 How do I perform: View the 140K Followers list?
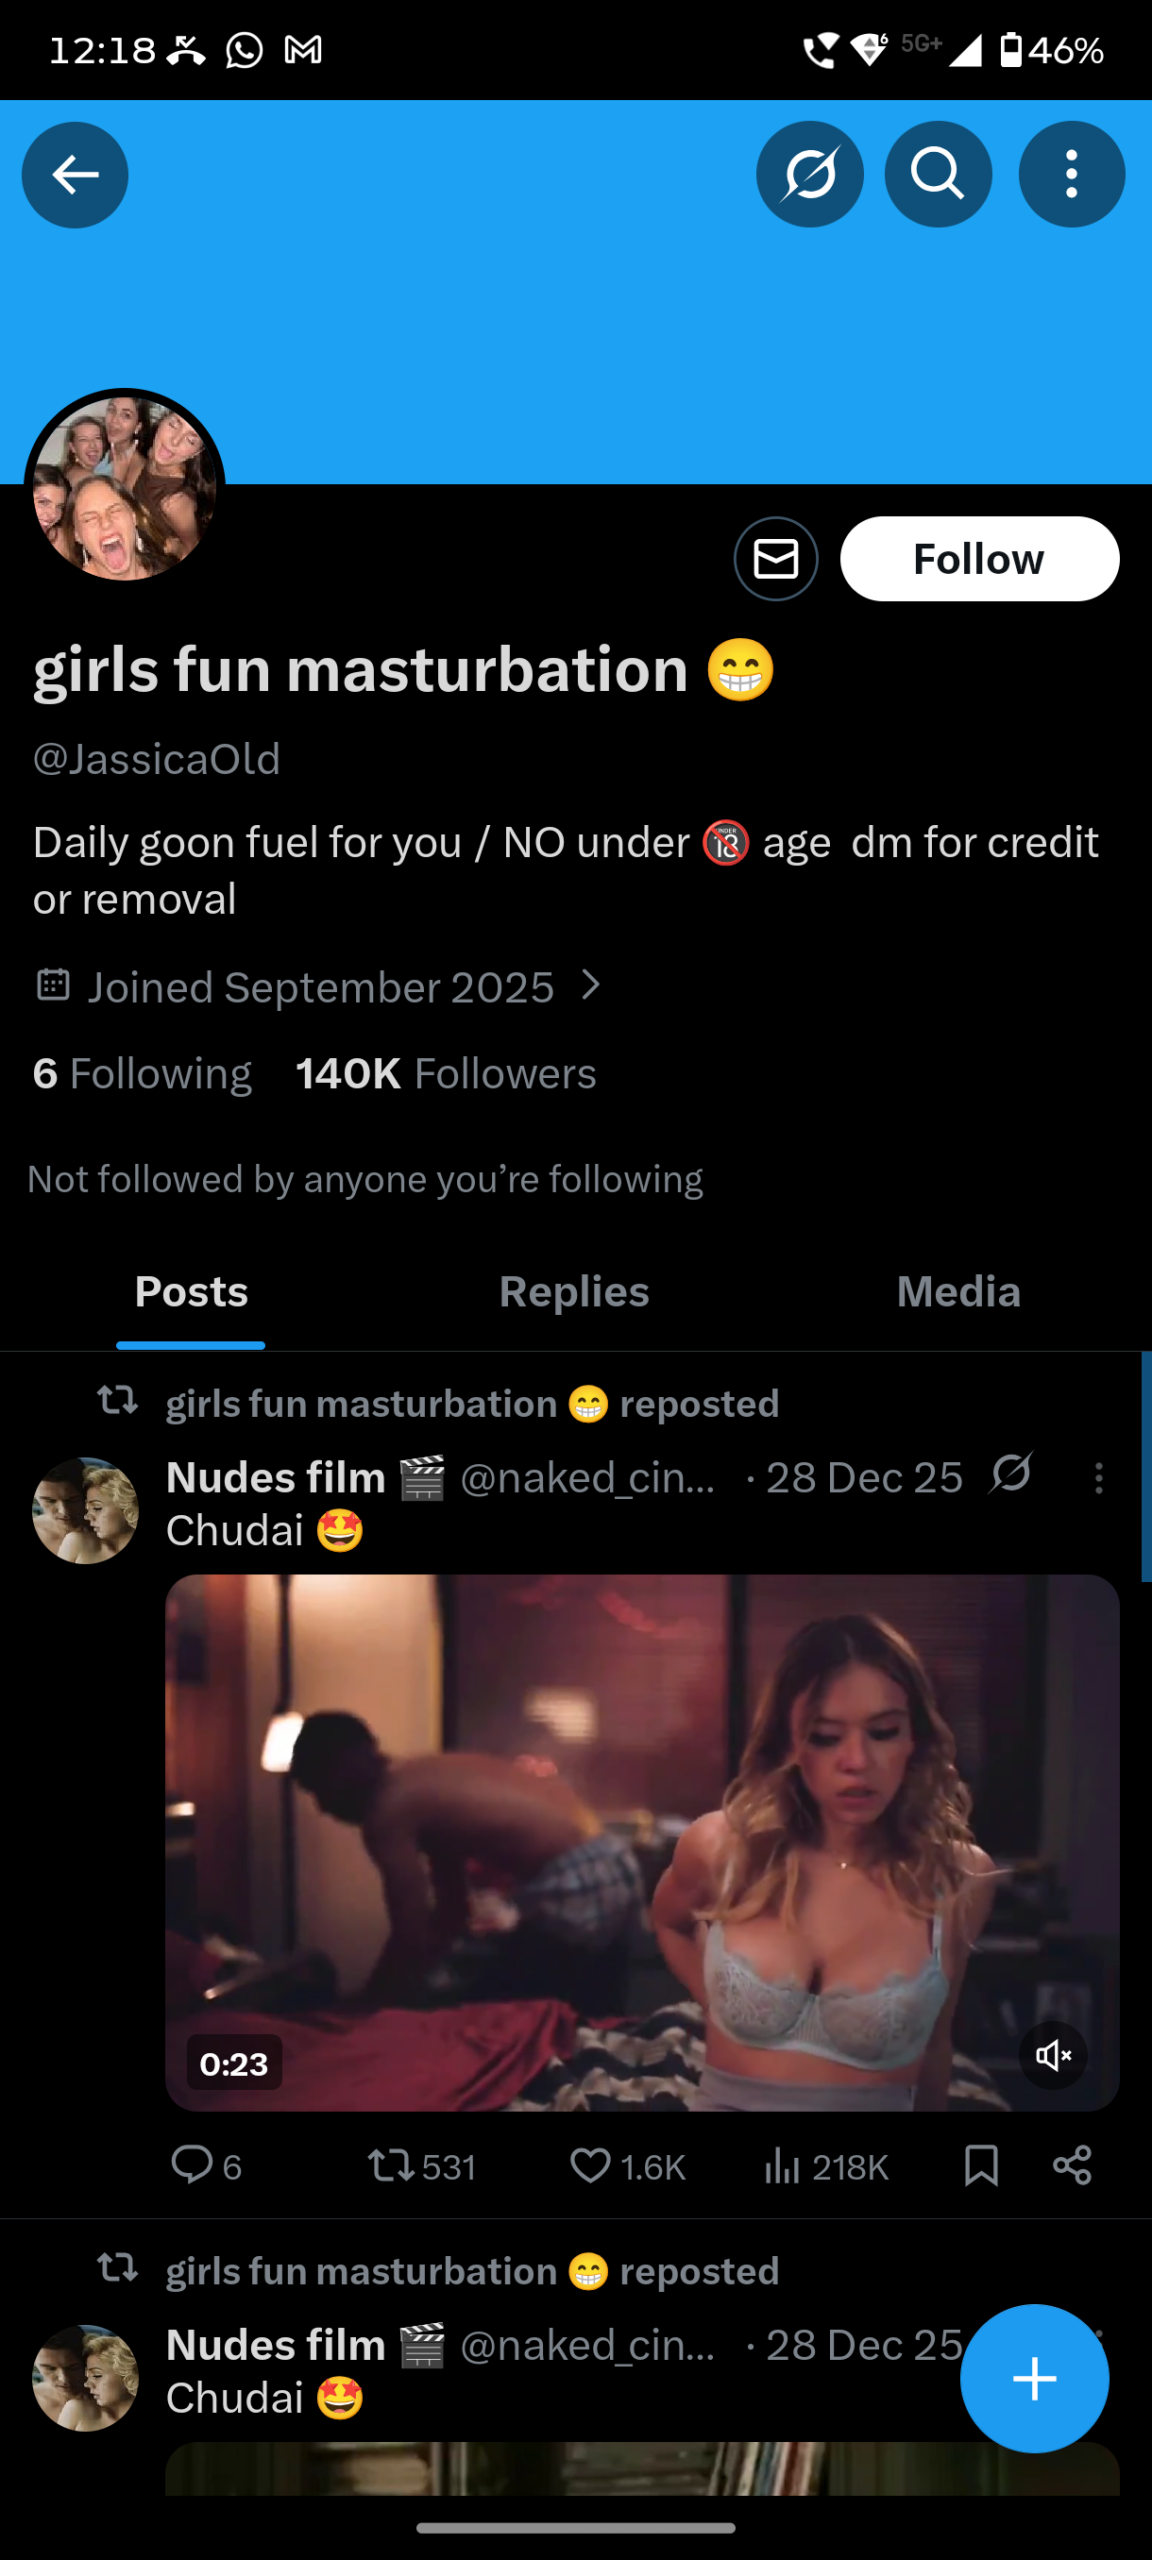point(446,1074)
